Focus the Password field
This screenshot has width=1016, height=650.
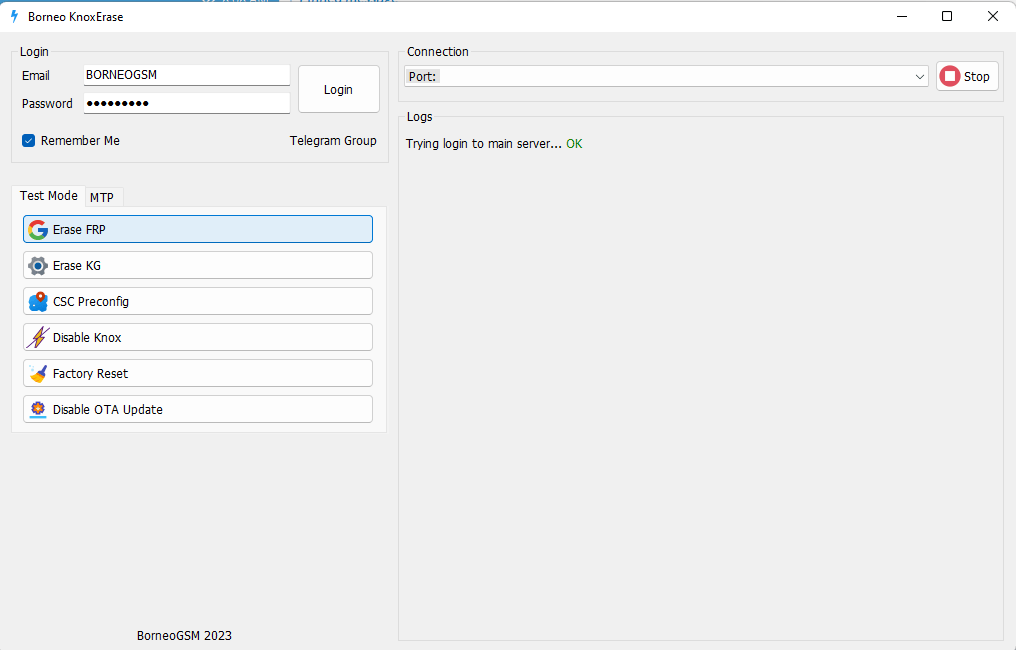pyautogui.click(x=186, y=103)
